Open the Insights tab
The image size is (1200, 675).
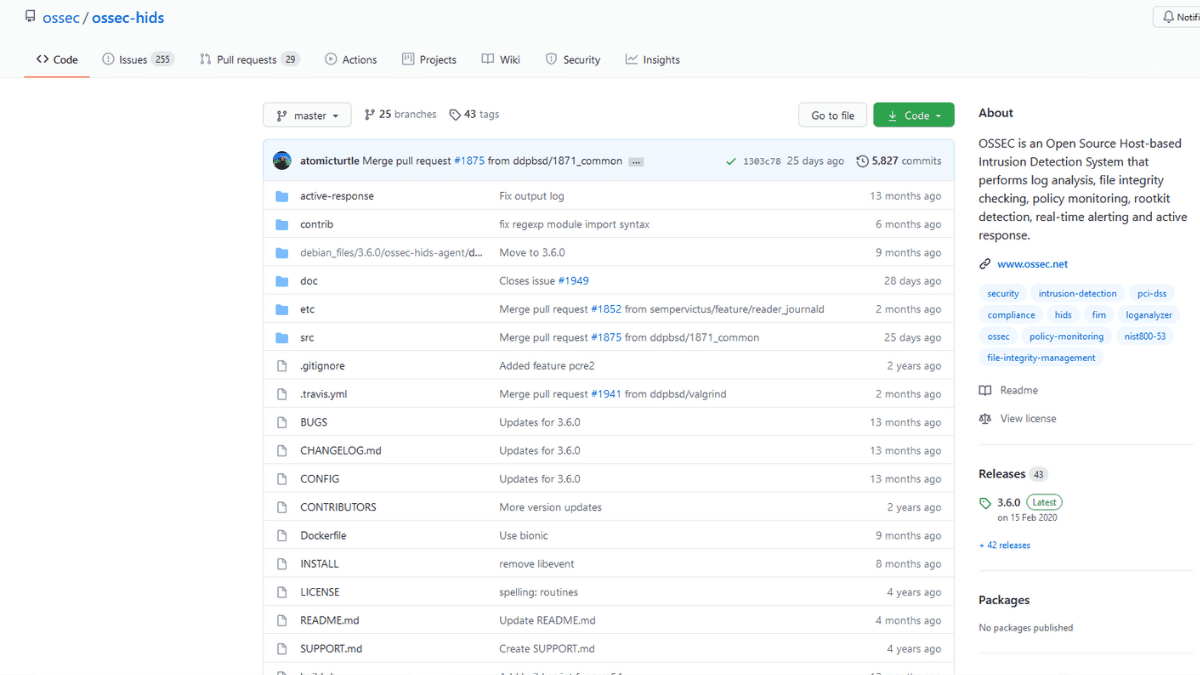(653, 60)
